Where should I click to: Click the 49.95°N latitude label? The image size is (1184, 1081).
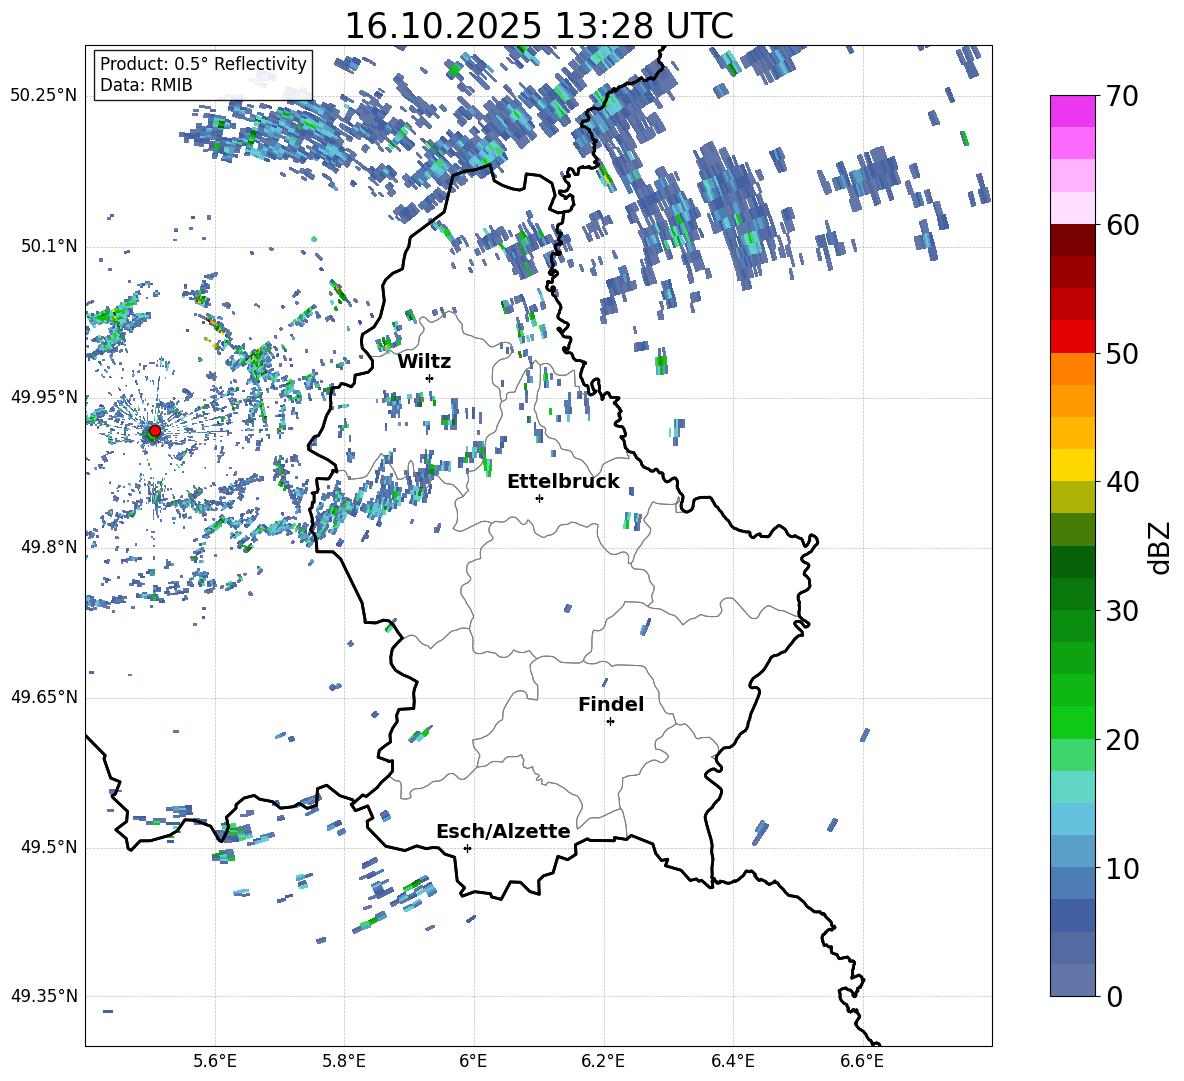tap(44, 396)
